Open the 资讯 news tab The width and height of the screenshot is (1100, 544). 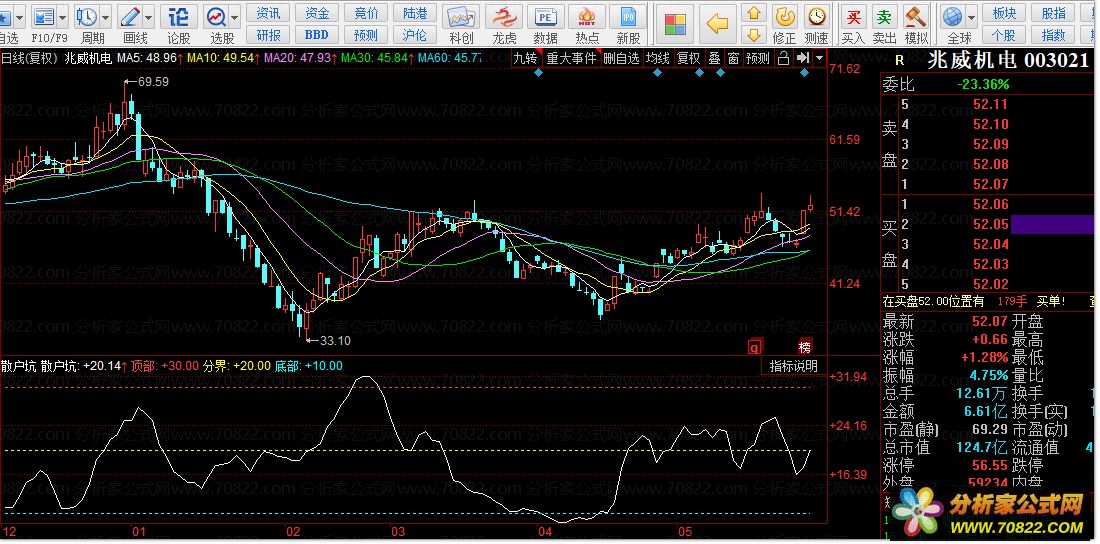[x=268, y=13]
